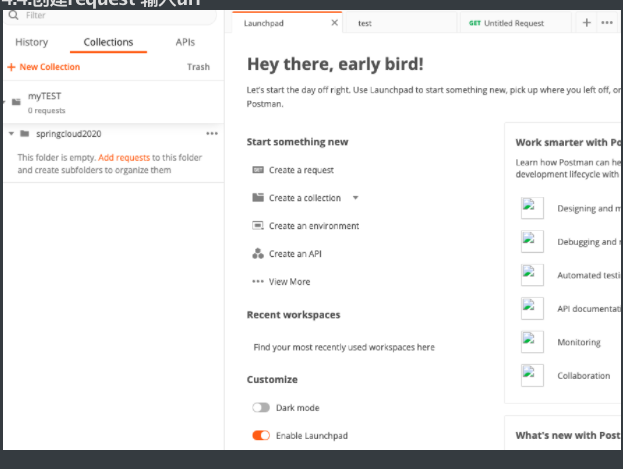Click the Add requests link
This screenshot has width=623, height=469.
coord(124,158)
